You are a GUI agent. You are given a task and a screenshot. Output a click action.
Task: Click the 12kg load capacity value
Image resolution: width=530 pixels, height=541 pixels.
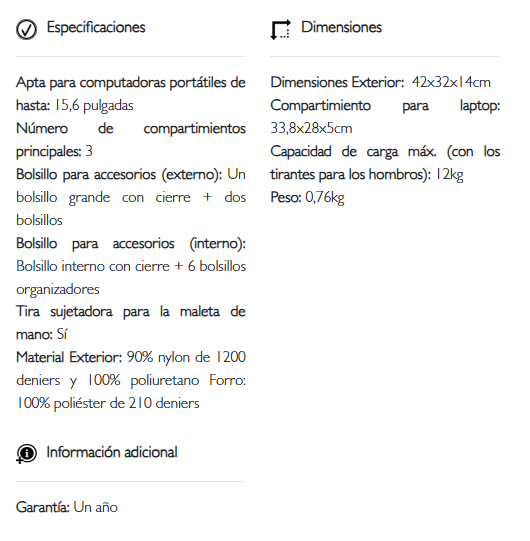tap(449, 175)
